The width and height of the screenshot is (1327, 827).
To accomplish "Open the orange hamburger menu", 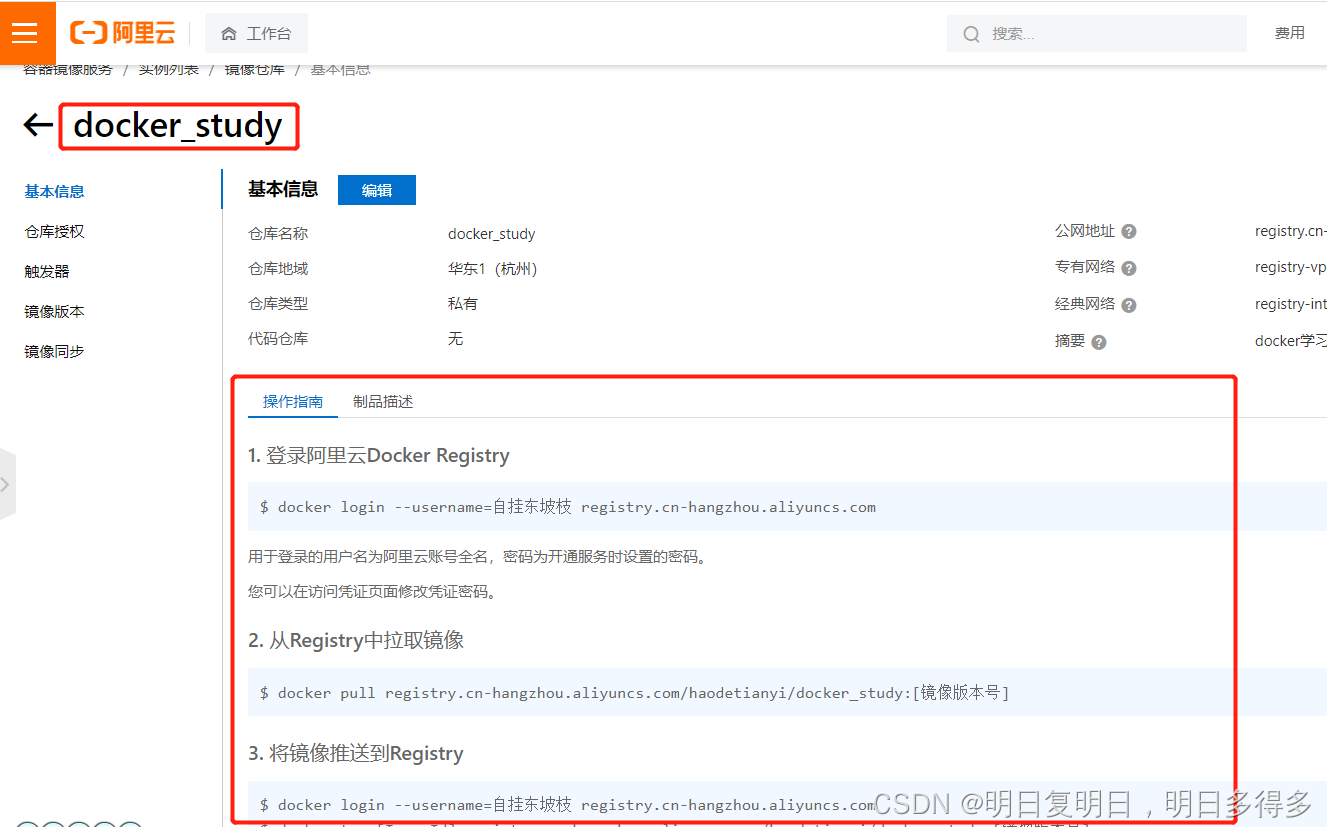I will pos(24,33).
